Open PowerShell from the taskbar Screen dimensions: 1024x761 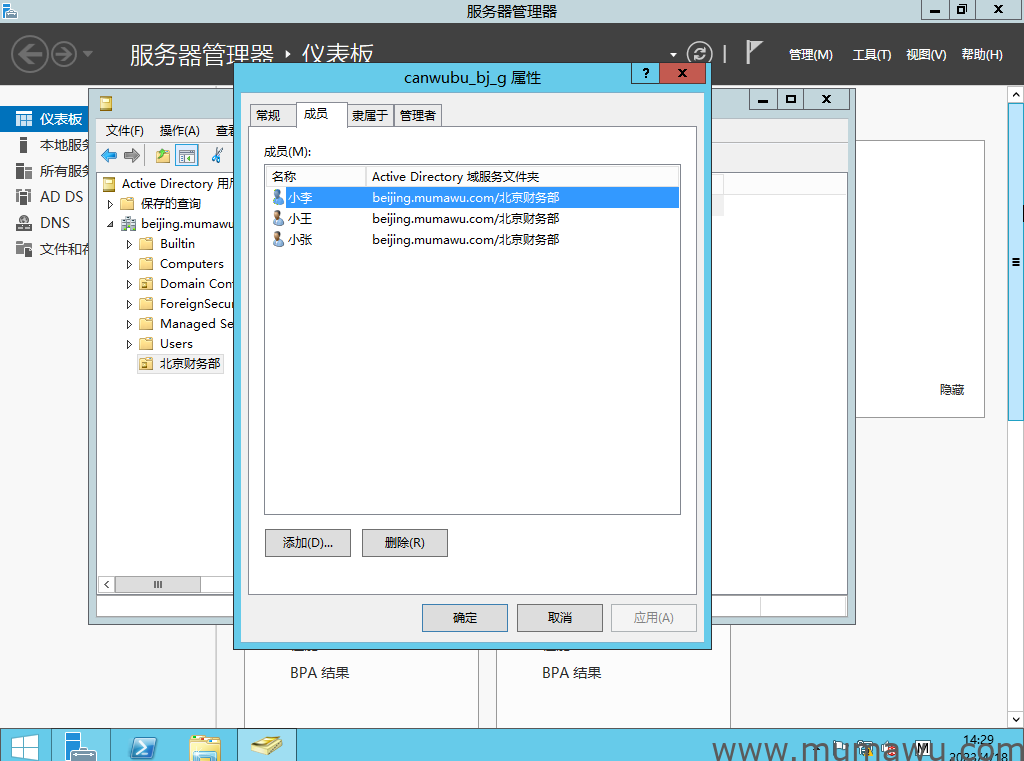click(143, 746)
